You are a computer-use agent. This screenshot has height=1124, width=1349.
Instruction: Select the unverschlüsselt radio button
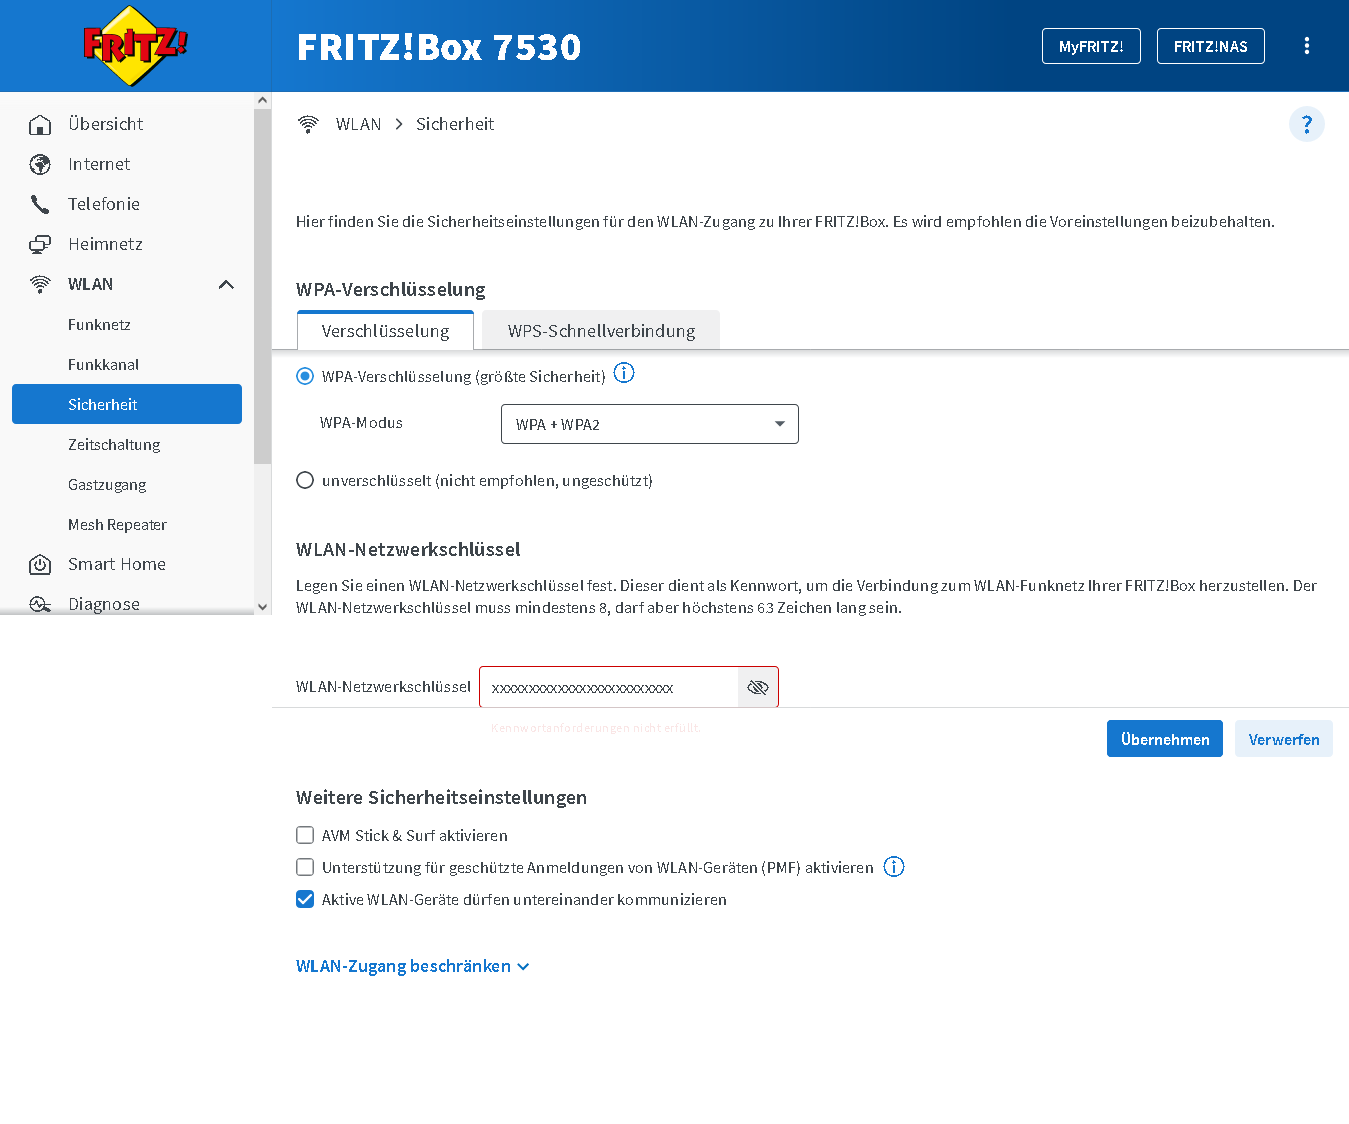[305, 480]
